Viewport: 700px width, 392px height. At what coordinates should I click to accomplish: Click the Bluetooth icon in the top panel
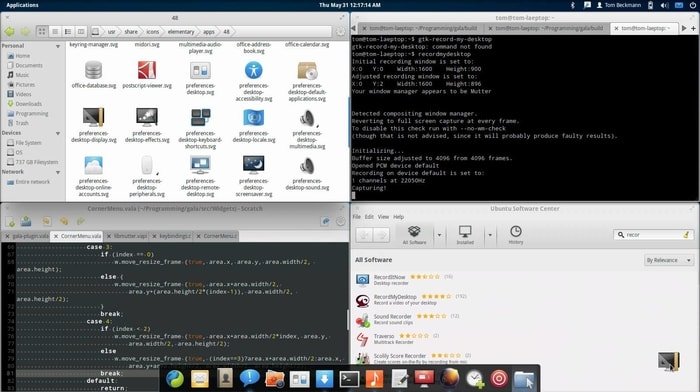coord(573,5)
